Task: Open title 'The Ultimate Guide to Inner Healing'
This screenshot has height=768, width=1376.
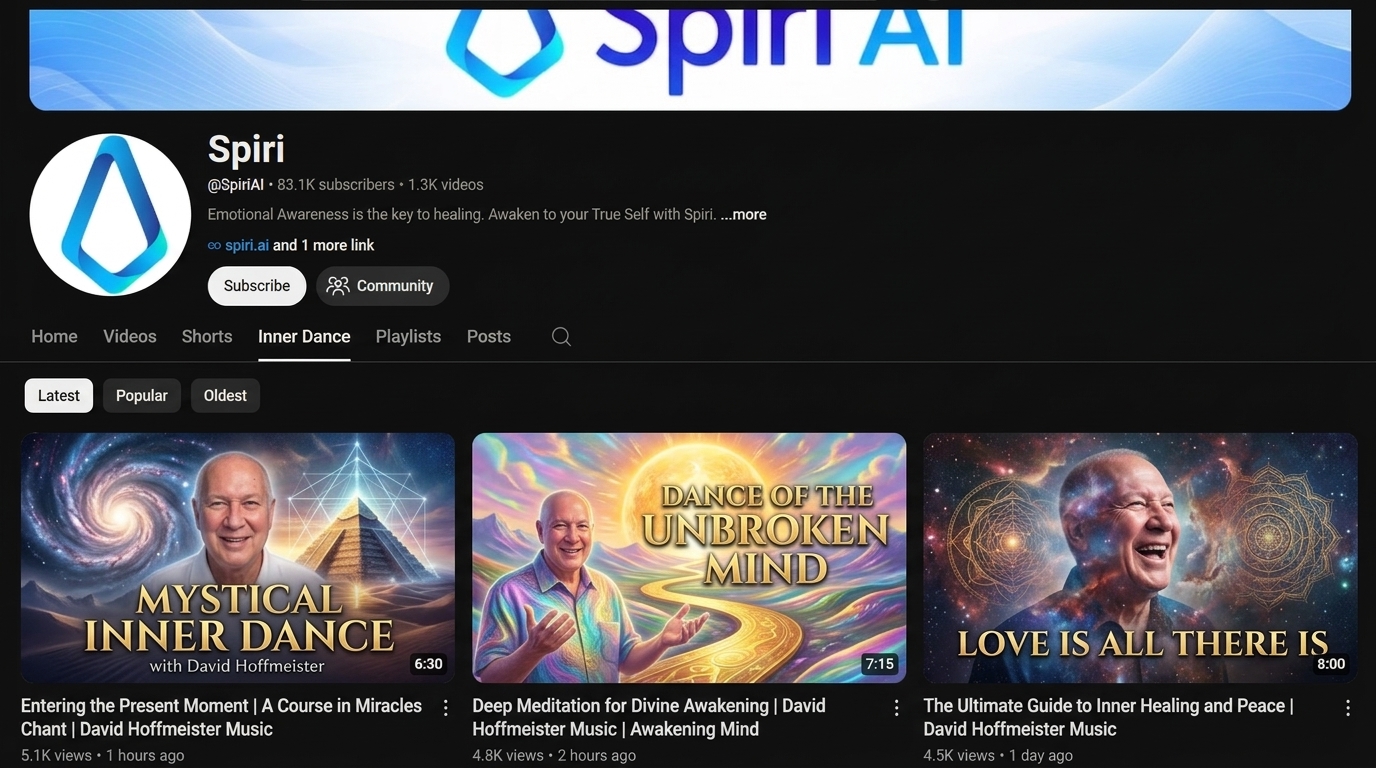Action: point(1108,718)
